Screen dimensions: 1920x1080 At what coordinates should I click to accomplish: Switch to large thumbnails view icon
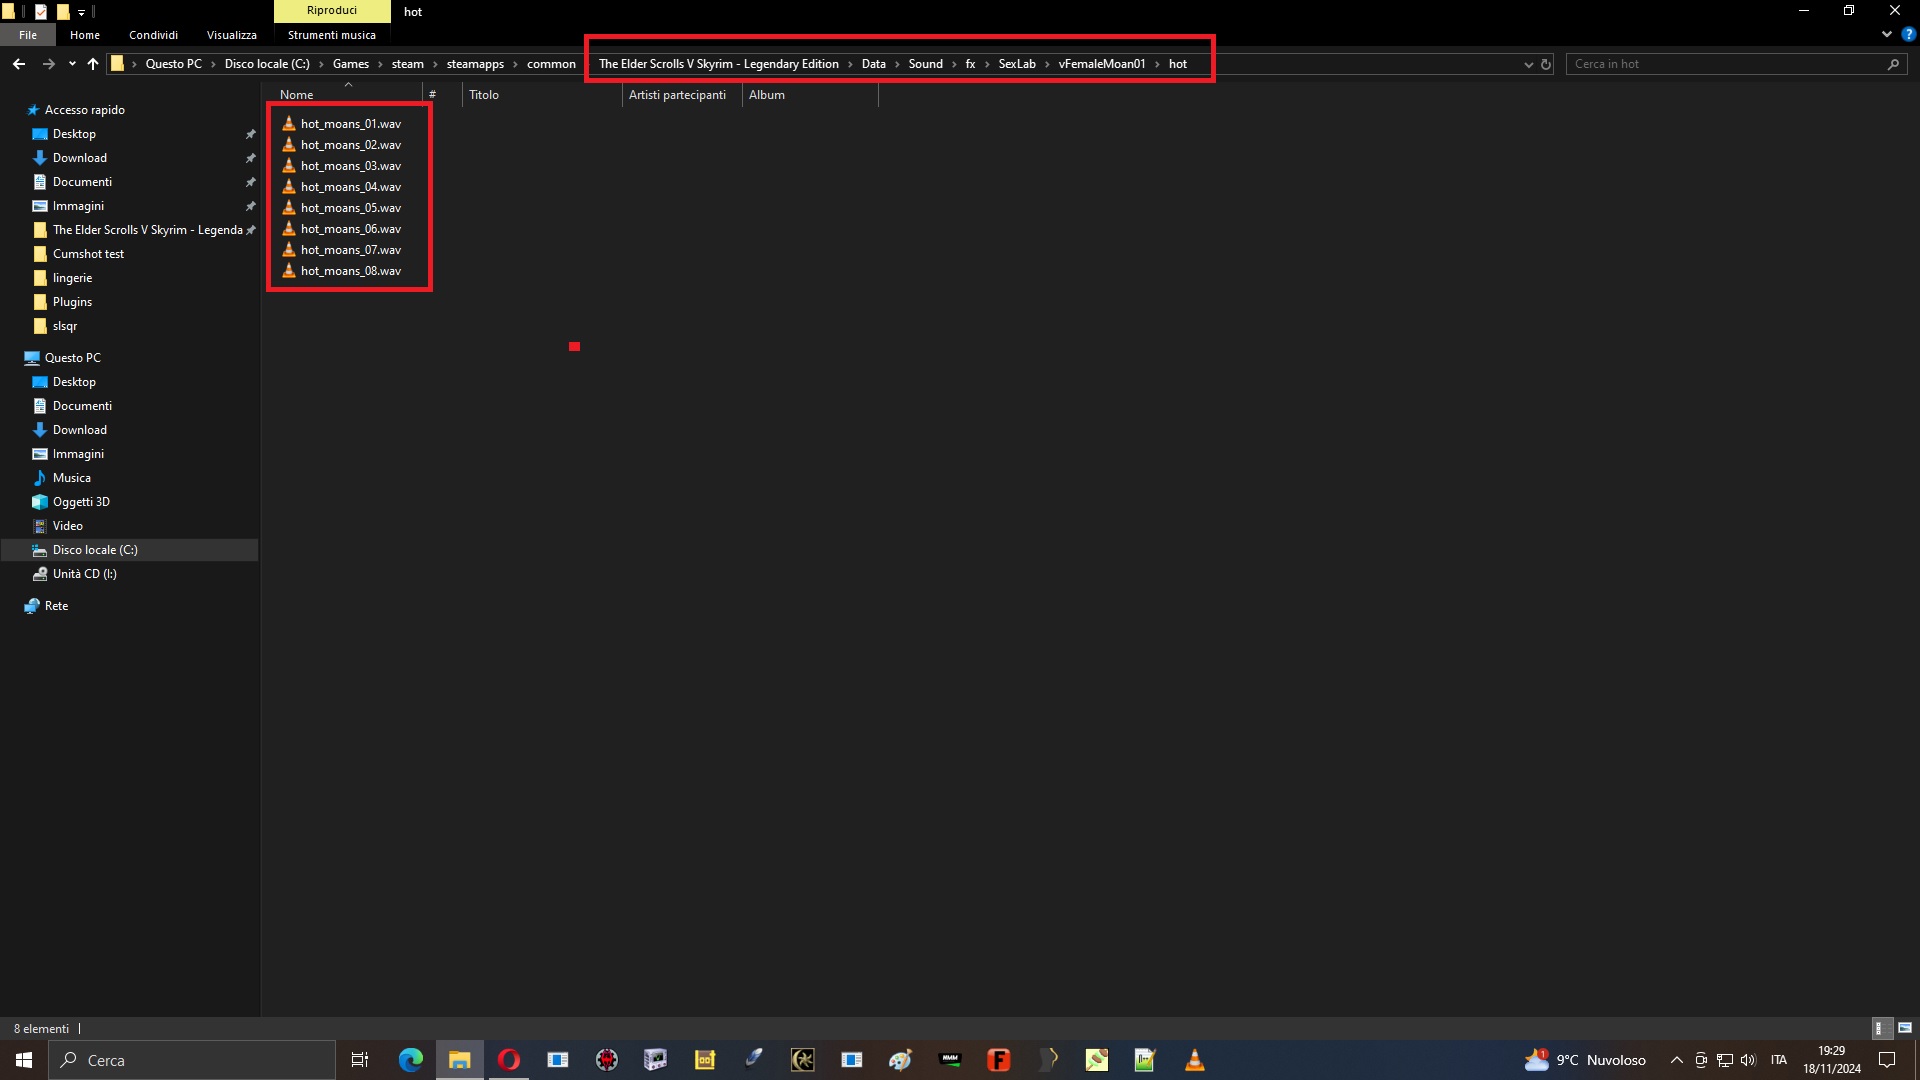(x=1905, y=1028)
